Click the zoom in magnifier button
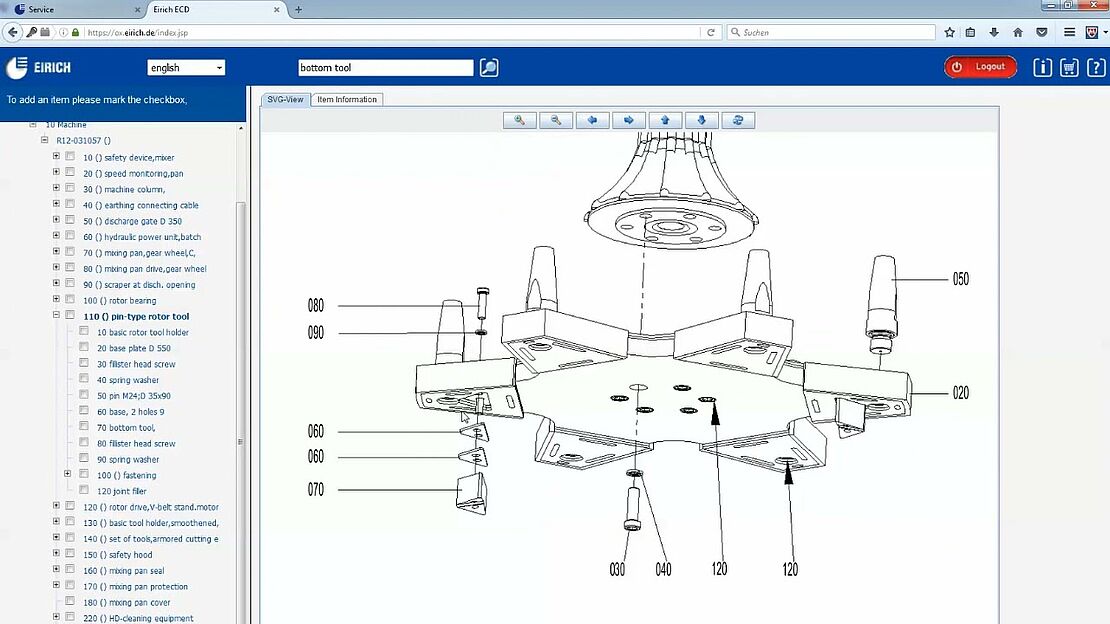The image size is (1110, 624). [x=520, y=120]
